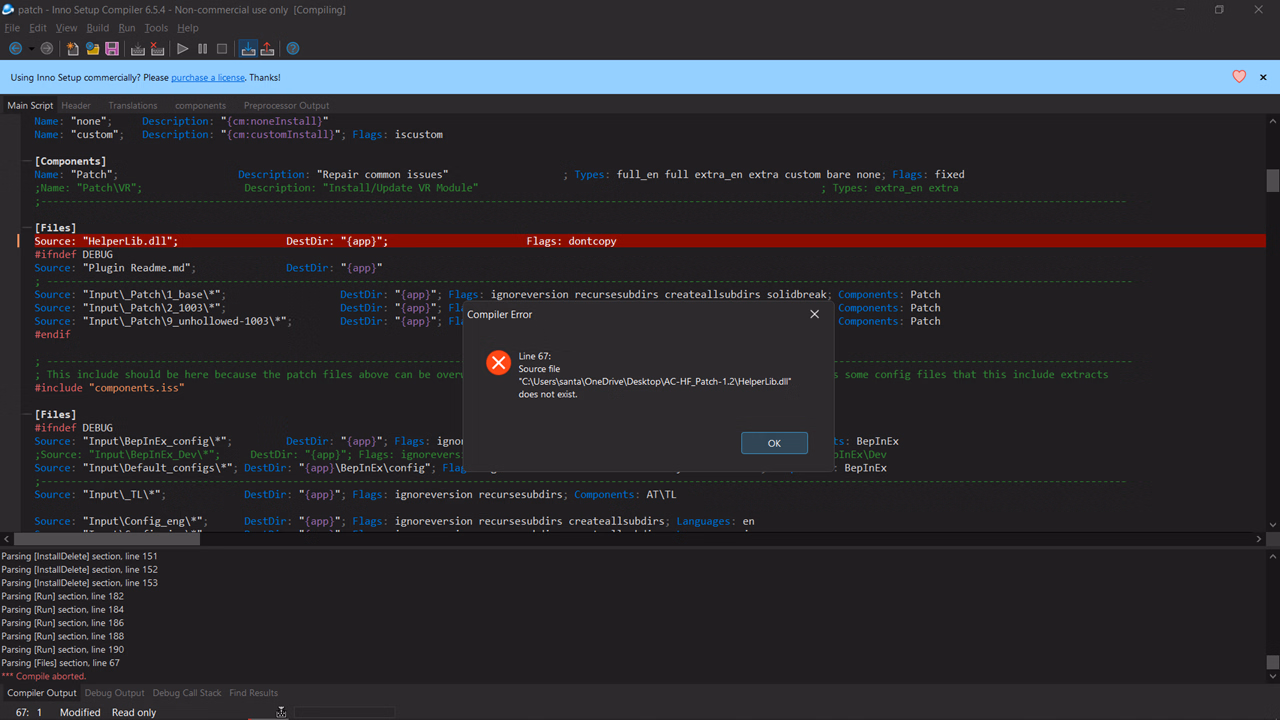Dismiss the license banner with its X
This screenshot has width=1280, height=720.
[1263, 77]
